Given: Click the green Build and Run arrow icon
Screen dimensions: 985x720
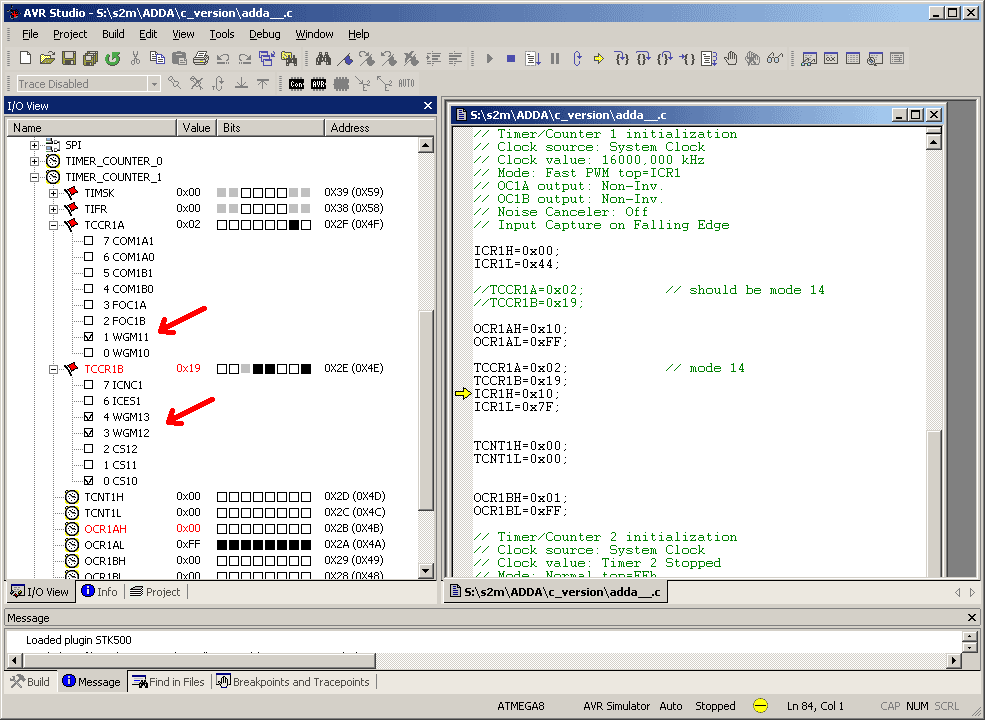Looking at the screenshot, I should (112, 58).
